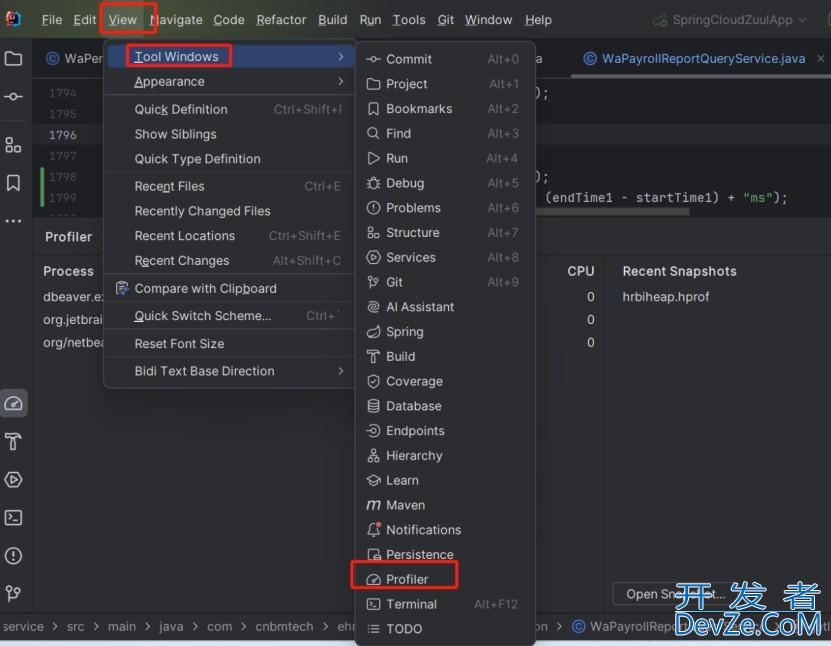Open Find from Tool Windows submenu
Screen dimensions: 831x646
(445, 134)
